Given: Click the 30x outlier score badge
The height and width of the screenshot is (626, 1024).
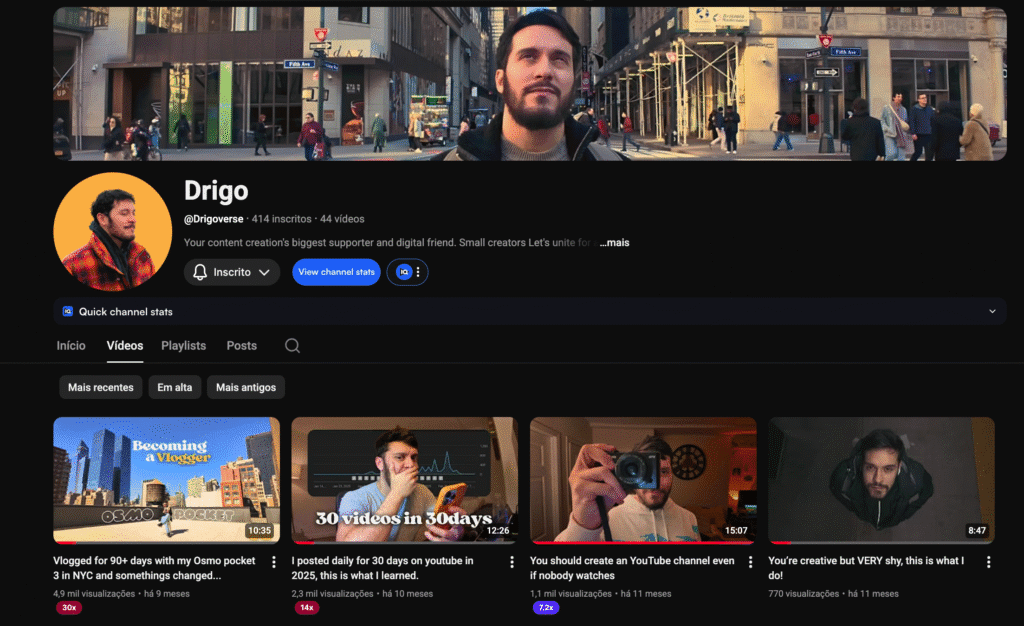Looking at the screenshot, I should click(x=68, y=608).
